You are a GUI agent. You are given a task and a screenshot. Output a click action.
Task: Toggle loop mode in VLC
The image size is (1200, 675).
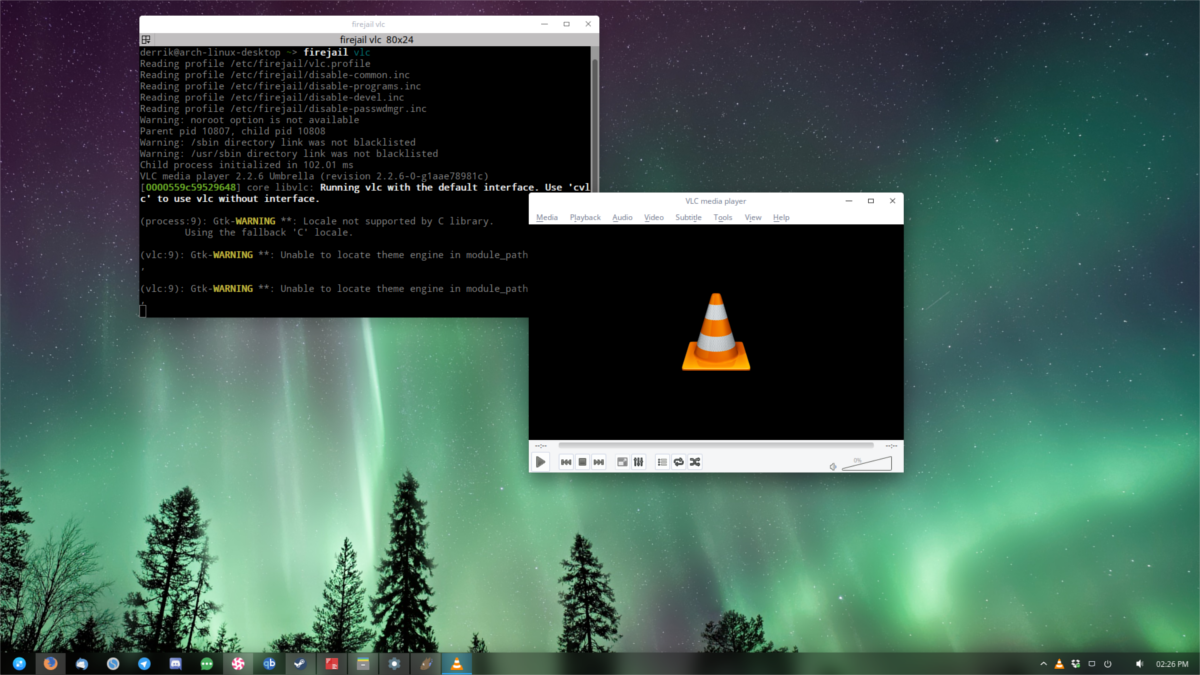(678, 462)
